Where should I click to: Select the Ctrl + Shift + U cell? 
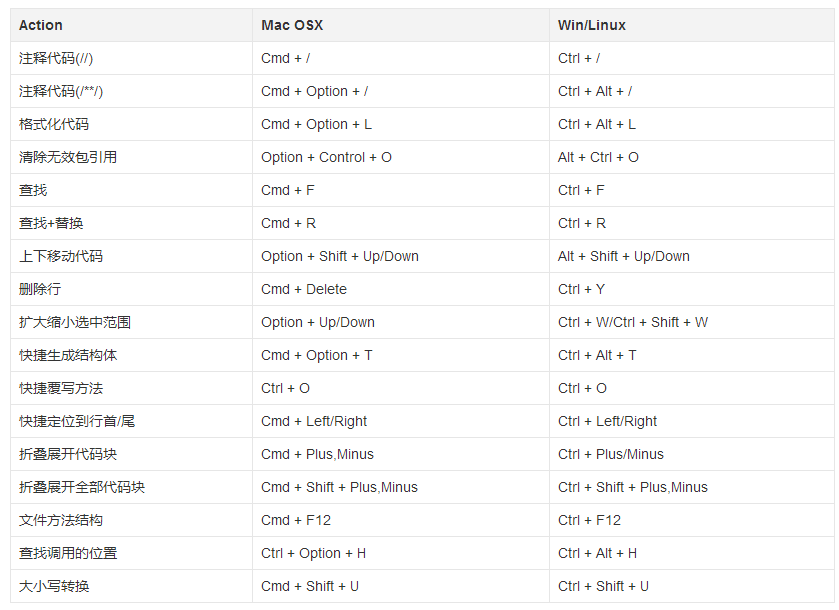(x=691, y=586)
